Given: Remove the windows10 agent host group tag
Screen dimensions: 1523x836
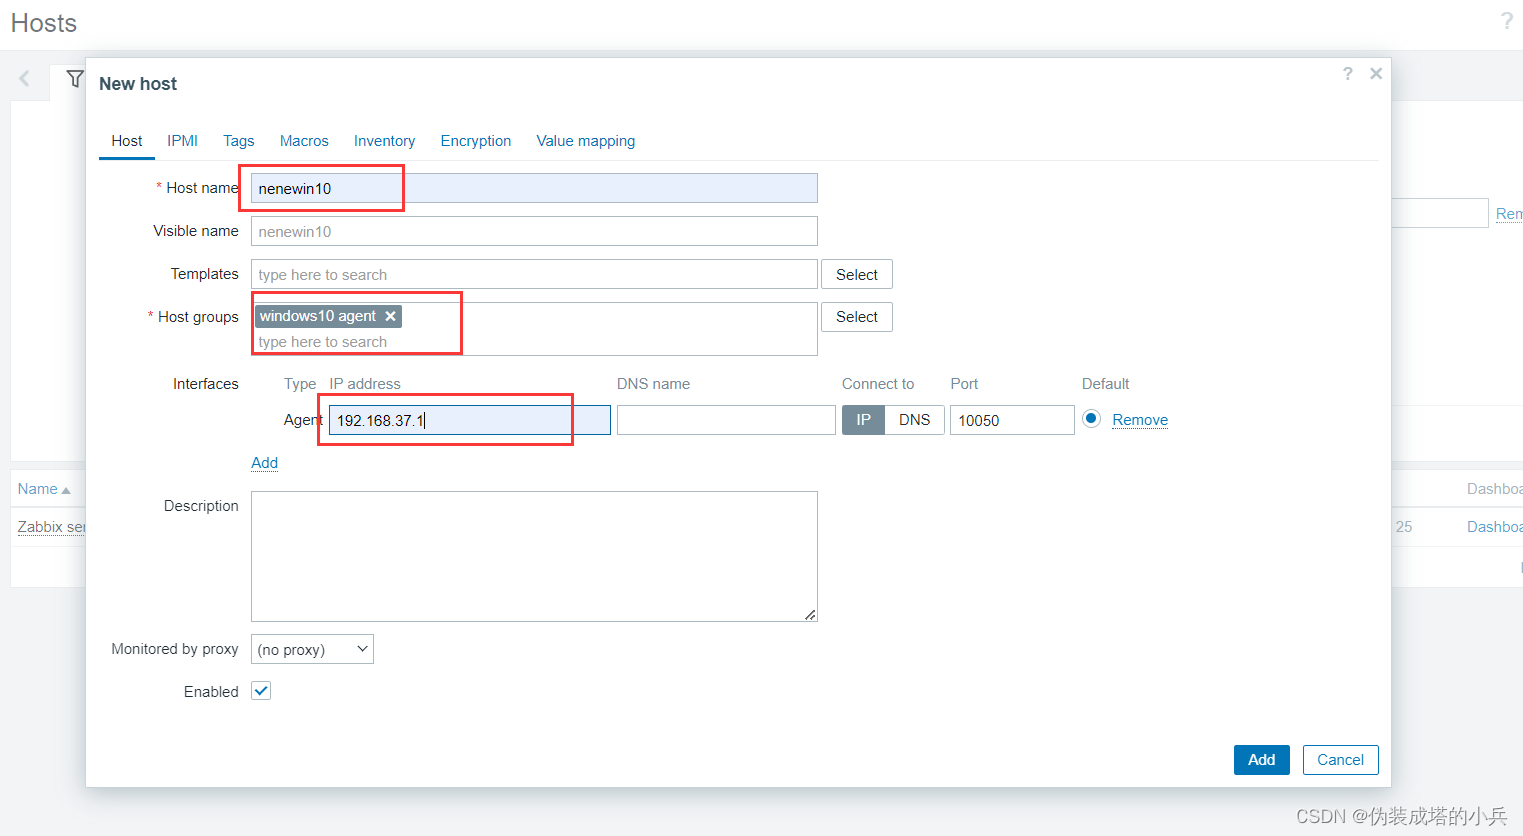Looking at the screenshot, I should coord(391,316).
